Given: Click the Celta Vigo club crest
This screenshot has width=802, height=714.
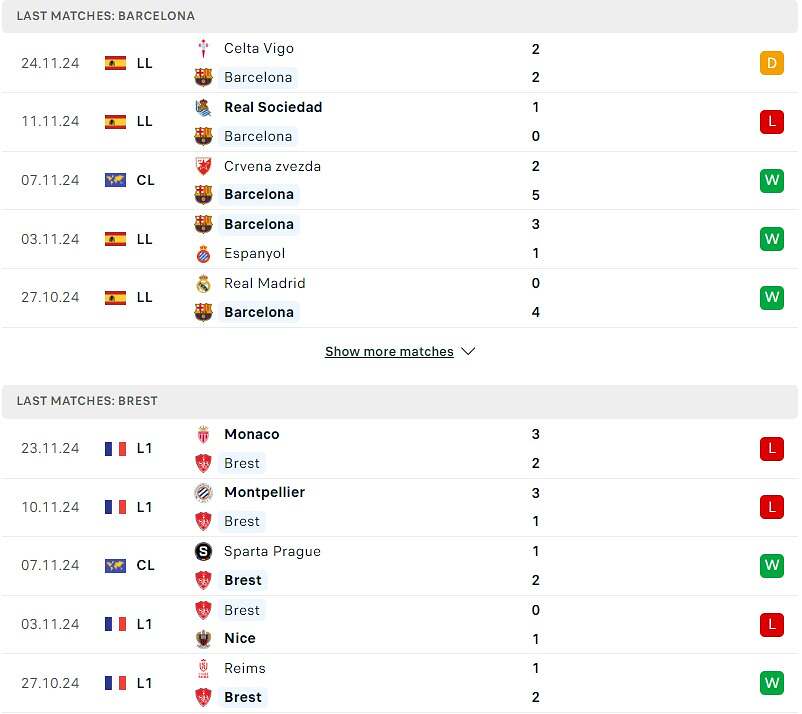Looking at the screenshot, I should click(x=203, y=48).
